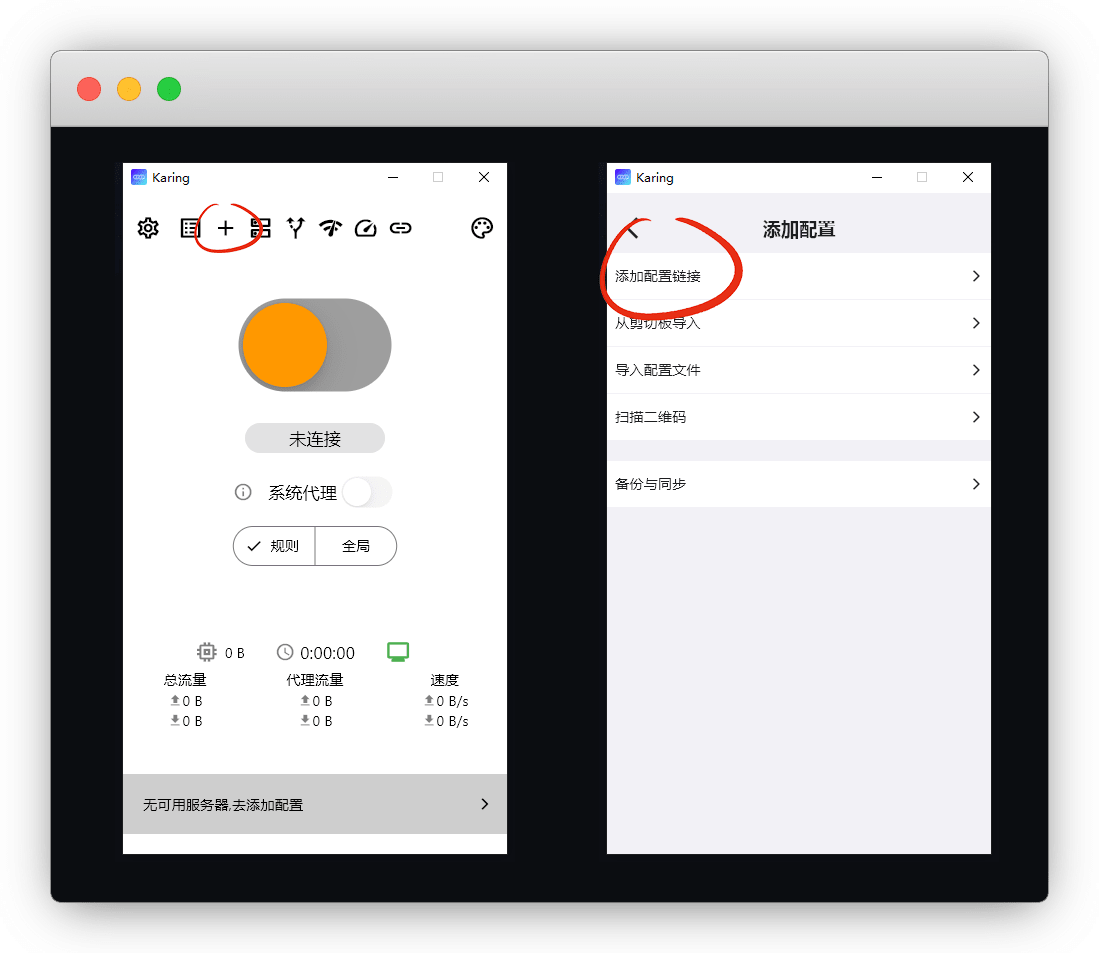Open the theme palette icon

(482, 228)
